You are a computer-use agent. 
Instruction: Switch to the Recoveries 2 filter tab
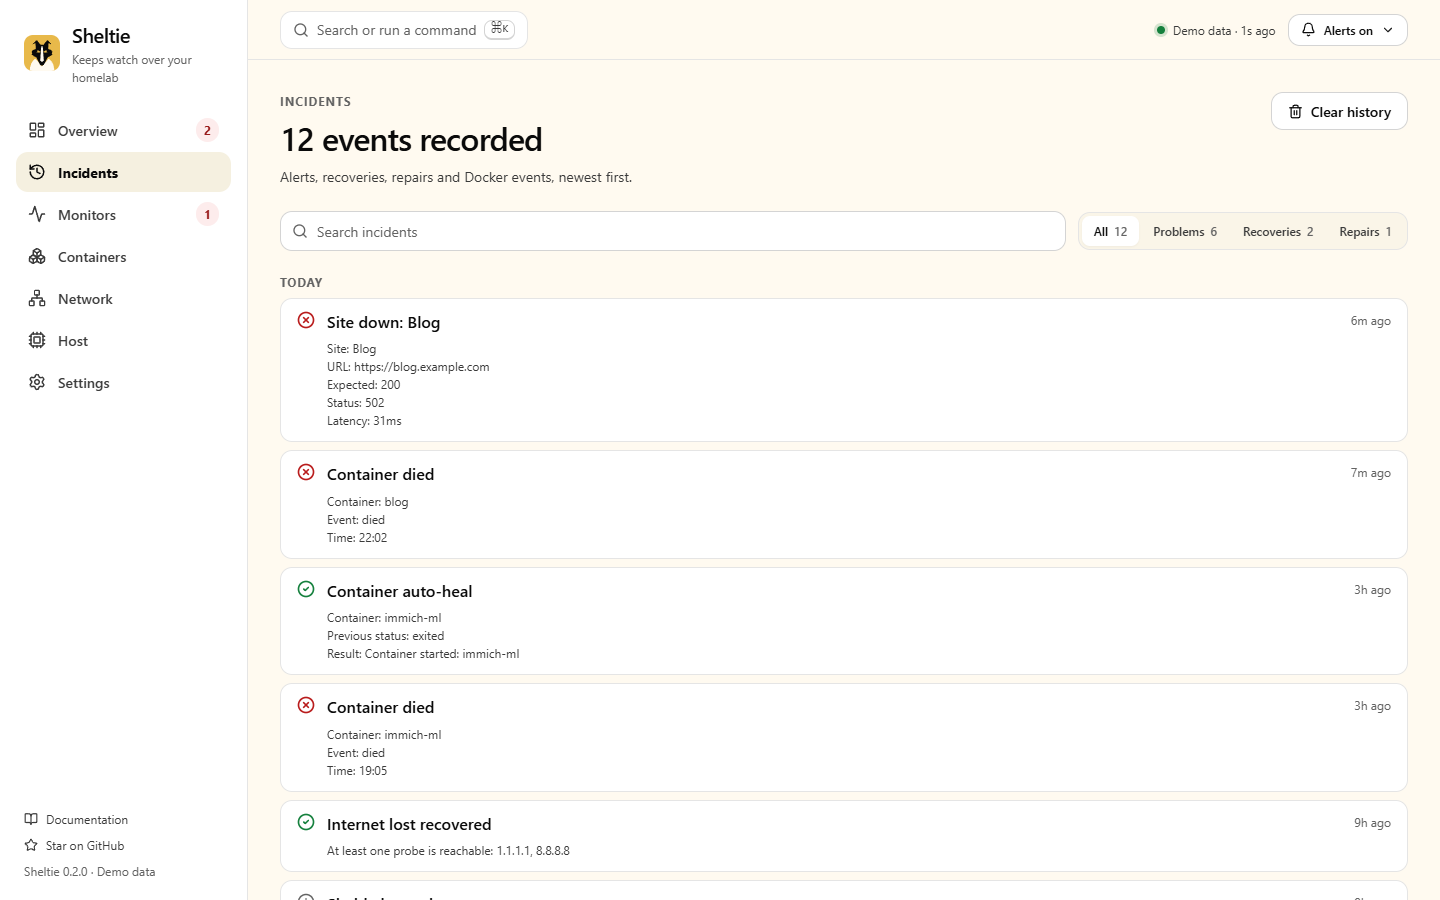tap(1278, 231)
